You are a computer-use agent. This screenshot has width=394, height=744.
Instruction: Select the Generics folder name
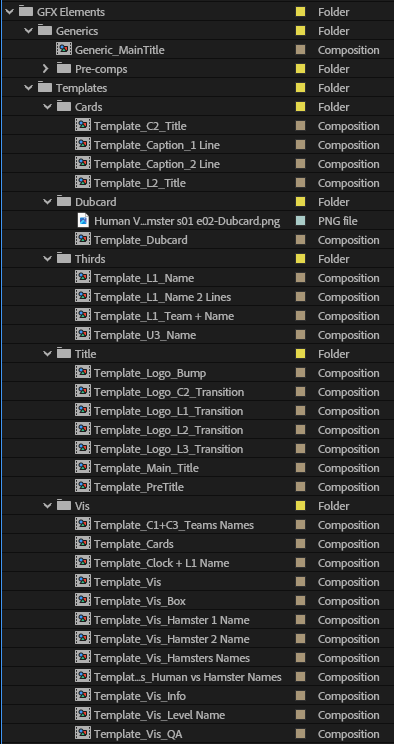tap(77, 31)
